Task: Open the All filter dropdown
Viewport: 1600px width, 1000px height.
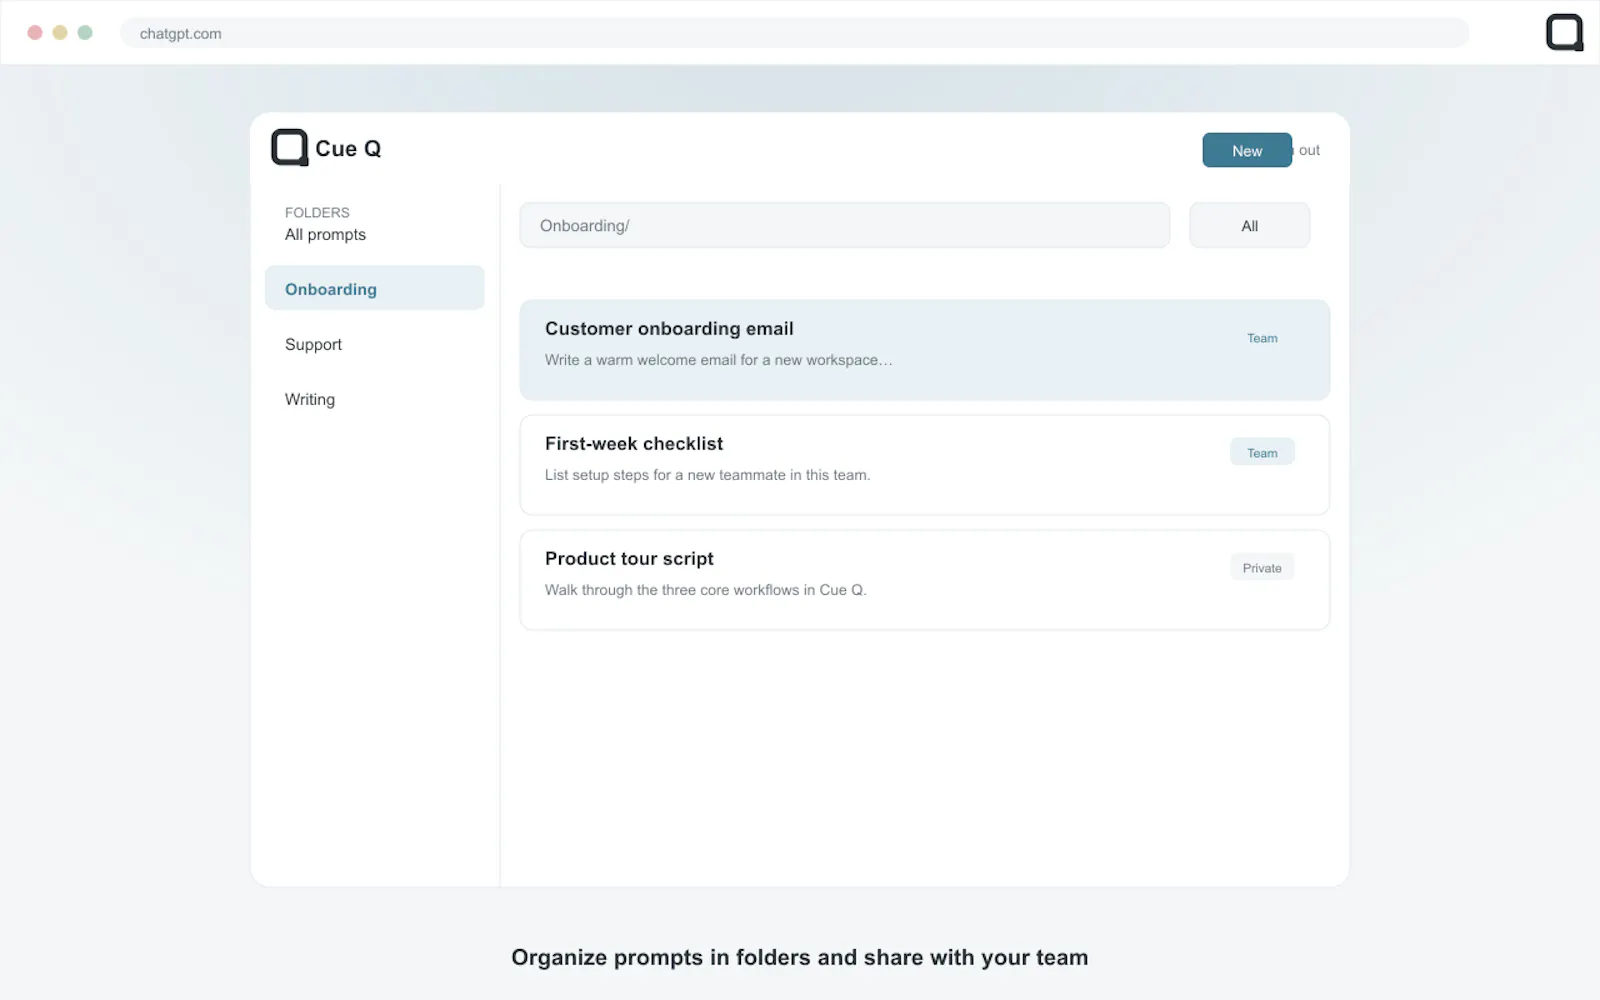Action: [1249, 225]
